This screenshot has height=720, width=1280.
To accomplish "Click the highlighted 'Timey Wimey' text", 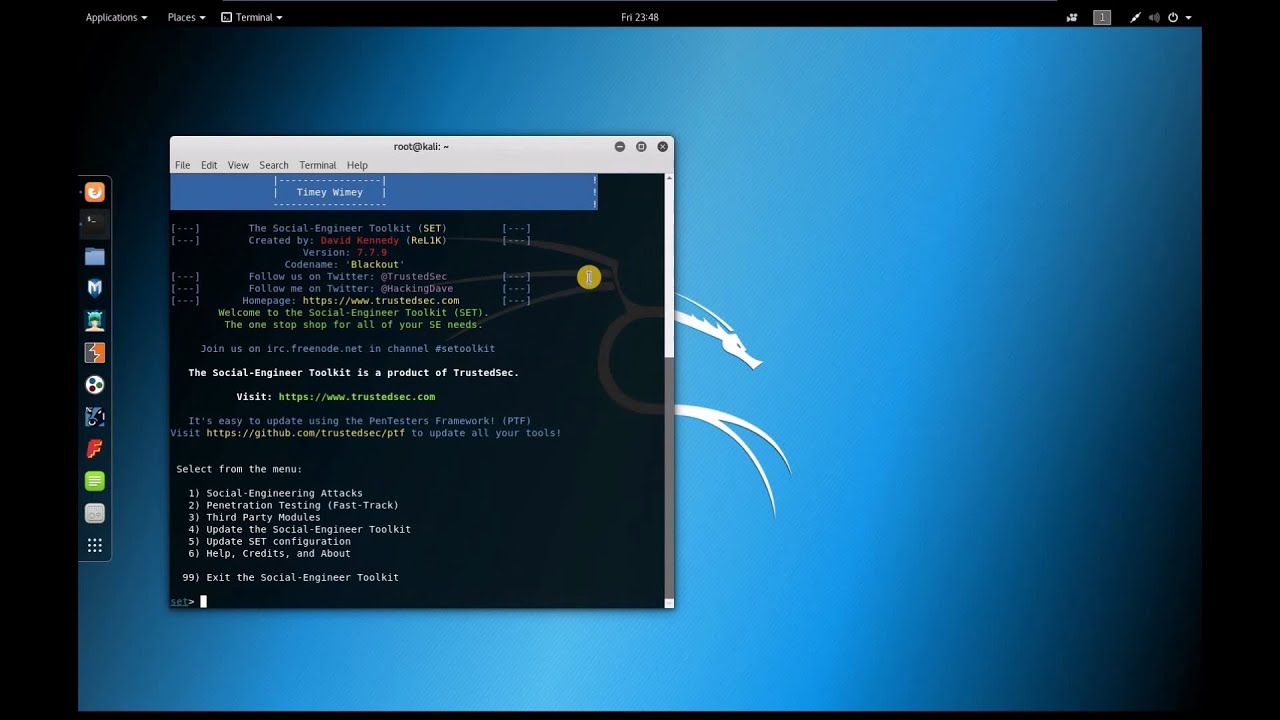I will [329, 192].
